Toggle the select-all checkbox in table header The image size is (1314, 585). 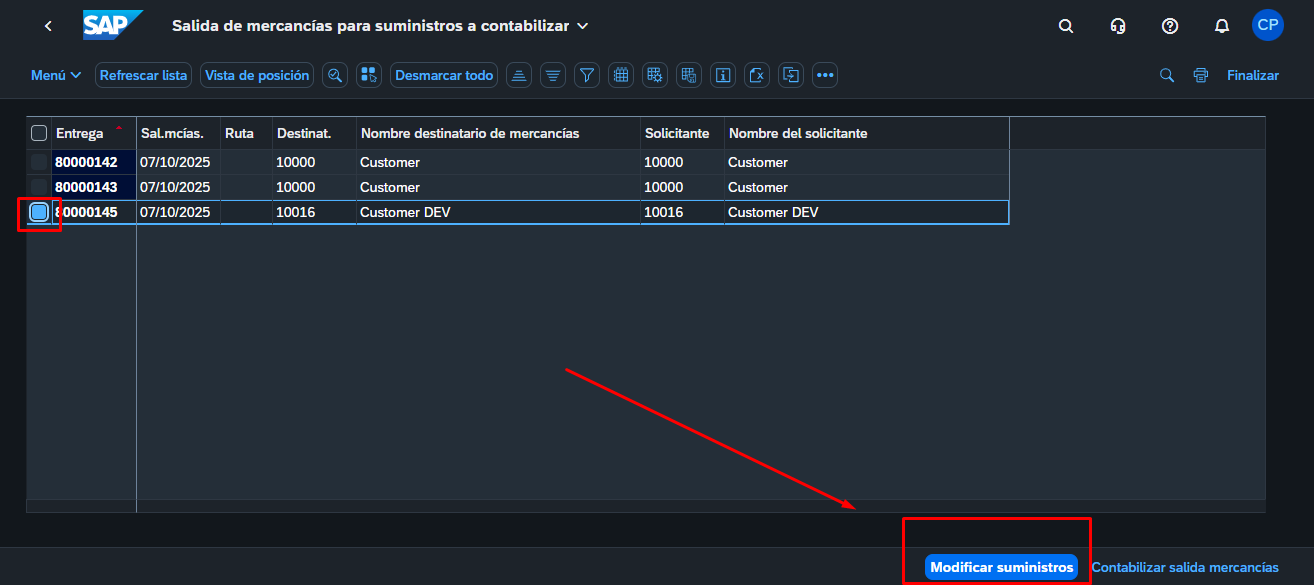click(x=39, y=133)
